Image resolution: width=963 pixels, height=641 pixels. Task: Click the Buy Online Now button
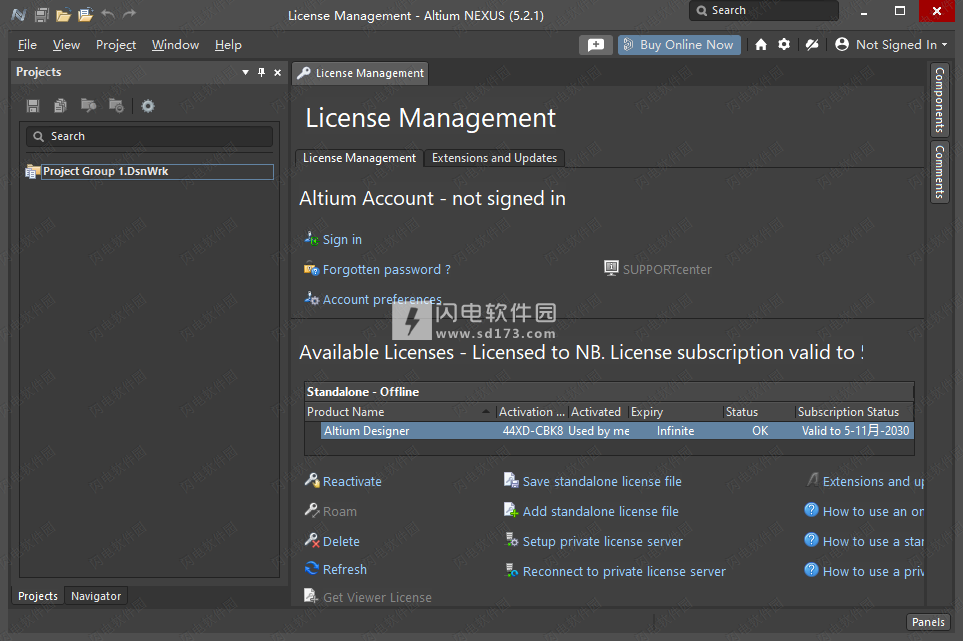(679, 45)
